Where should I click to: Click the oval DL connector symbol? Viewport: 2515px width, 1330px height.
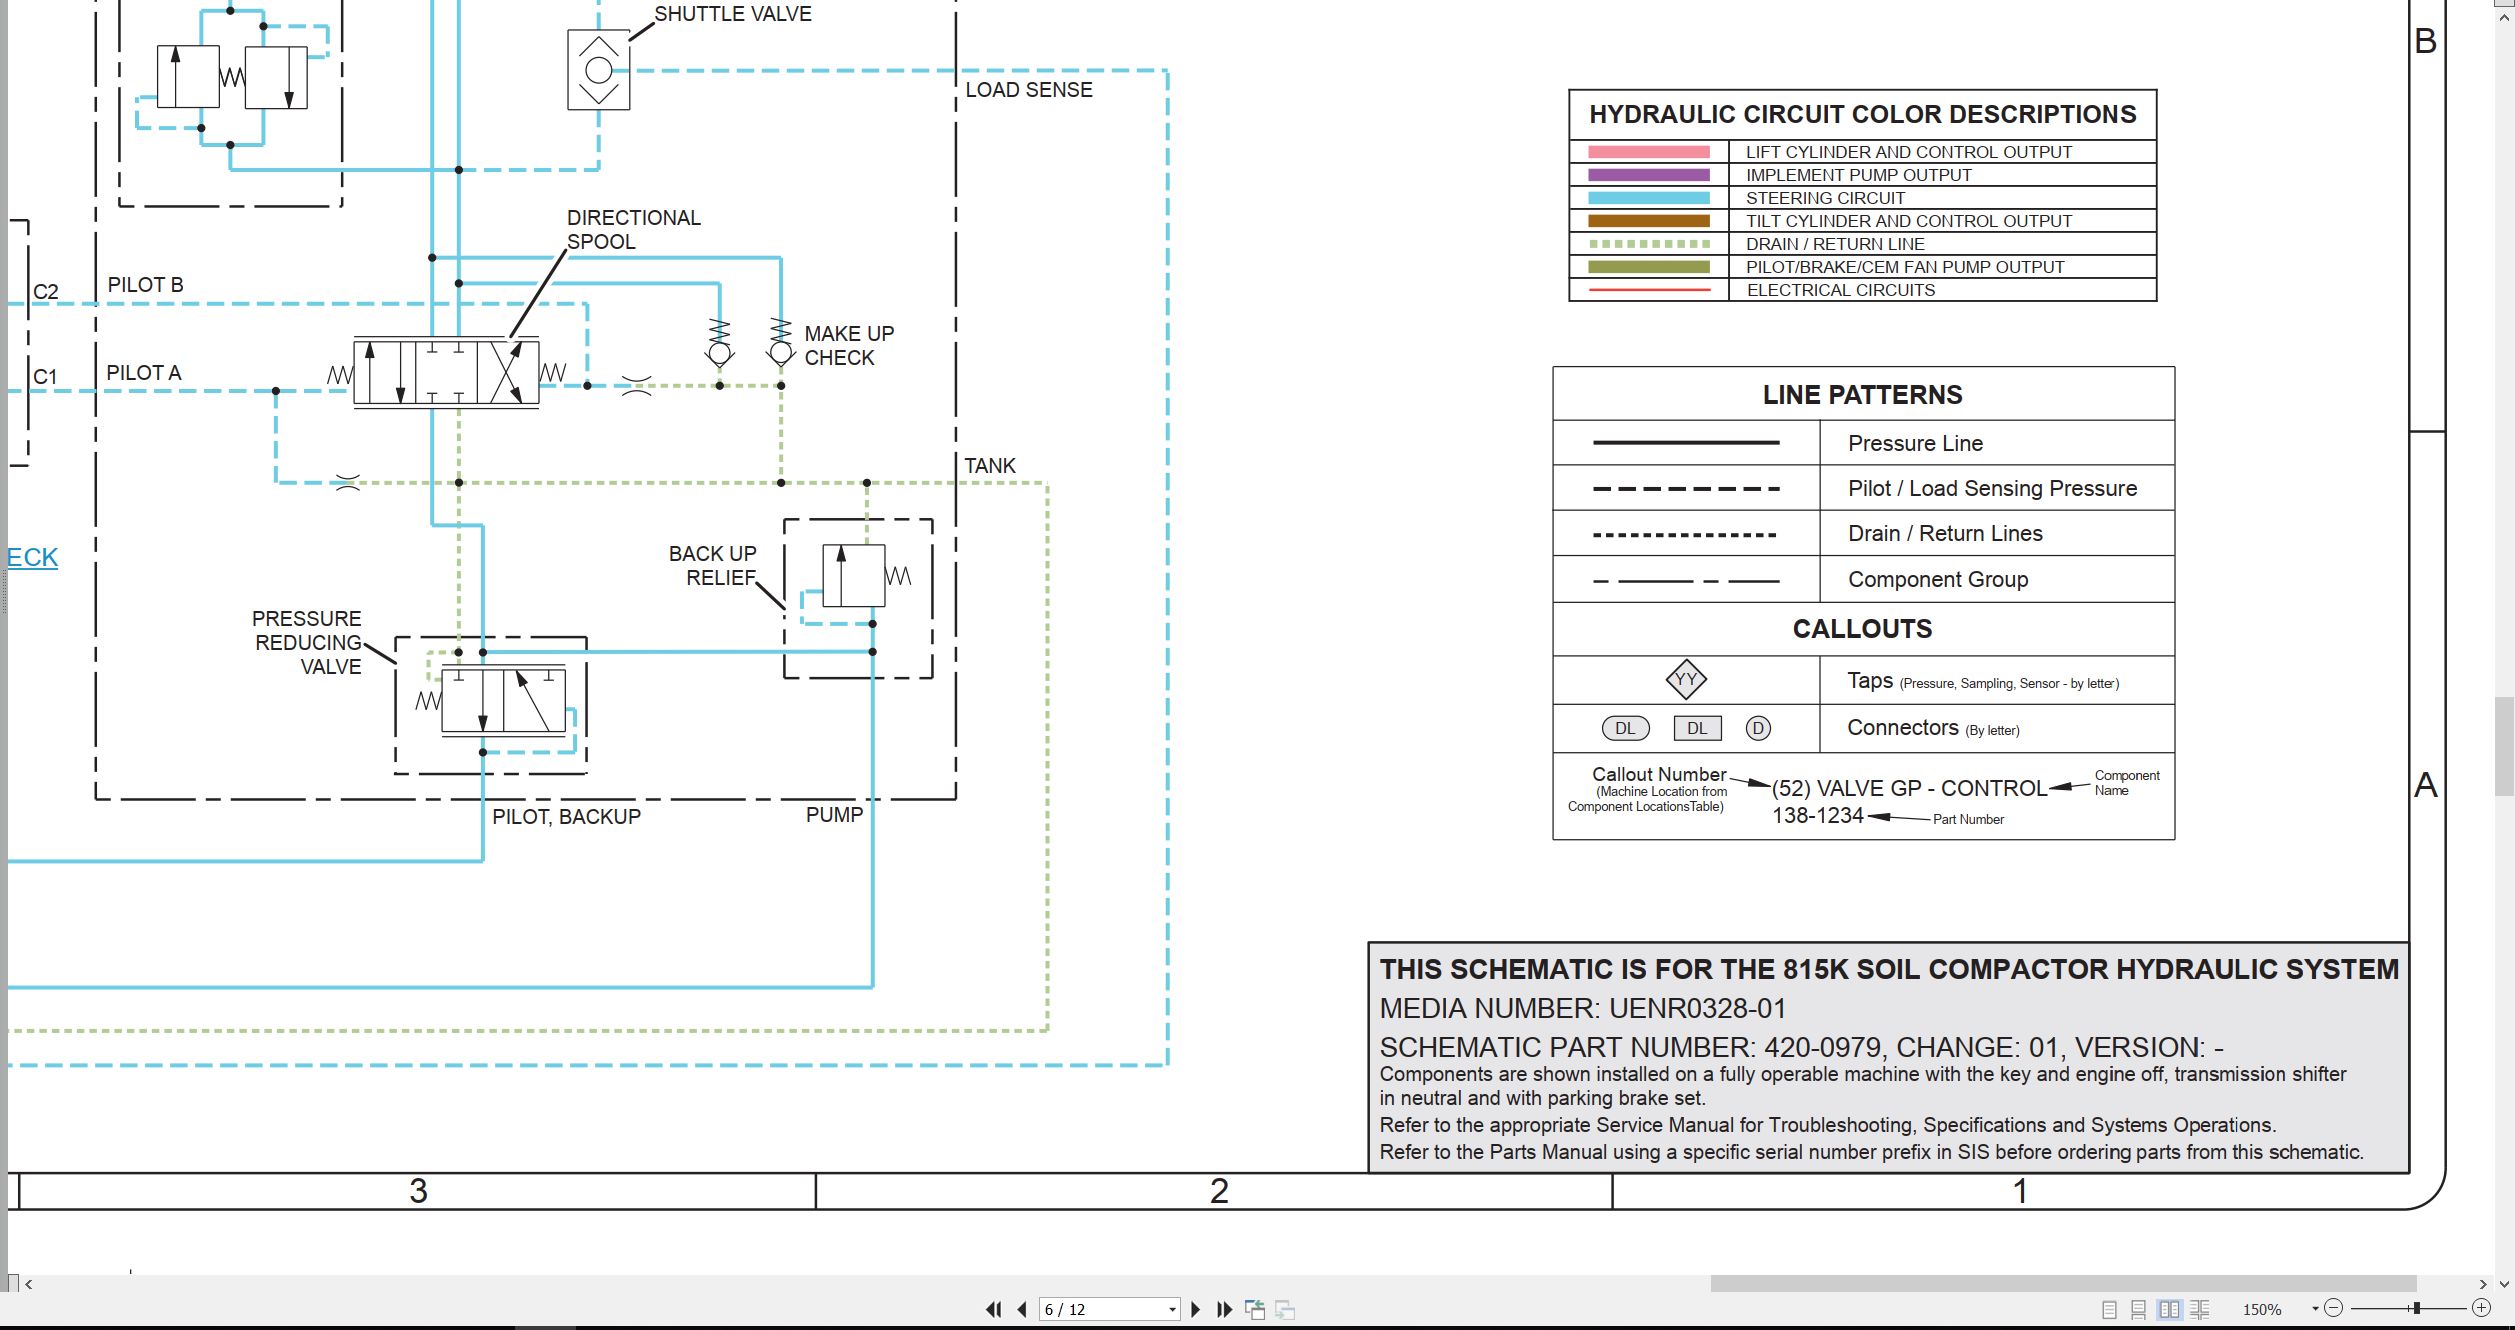pyautogui.click(x=1625, y=728)
